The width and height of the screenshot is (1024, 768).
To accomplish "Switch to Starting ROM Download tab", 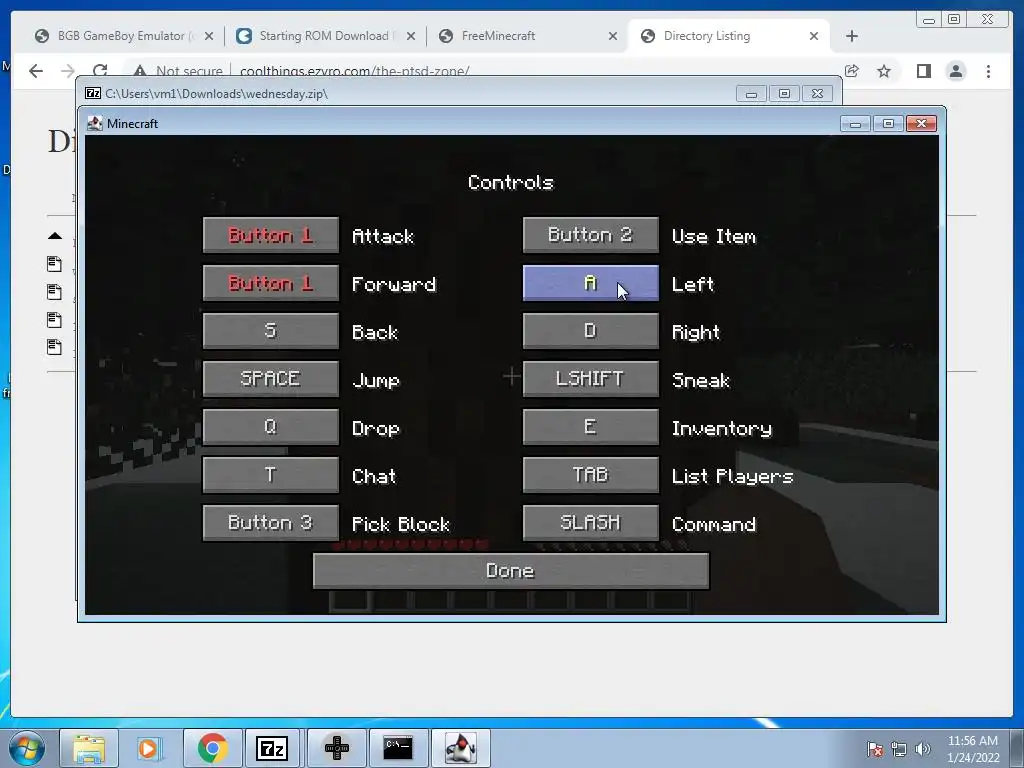I will 324,36.
